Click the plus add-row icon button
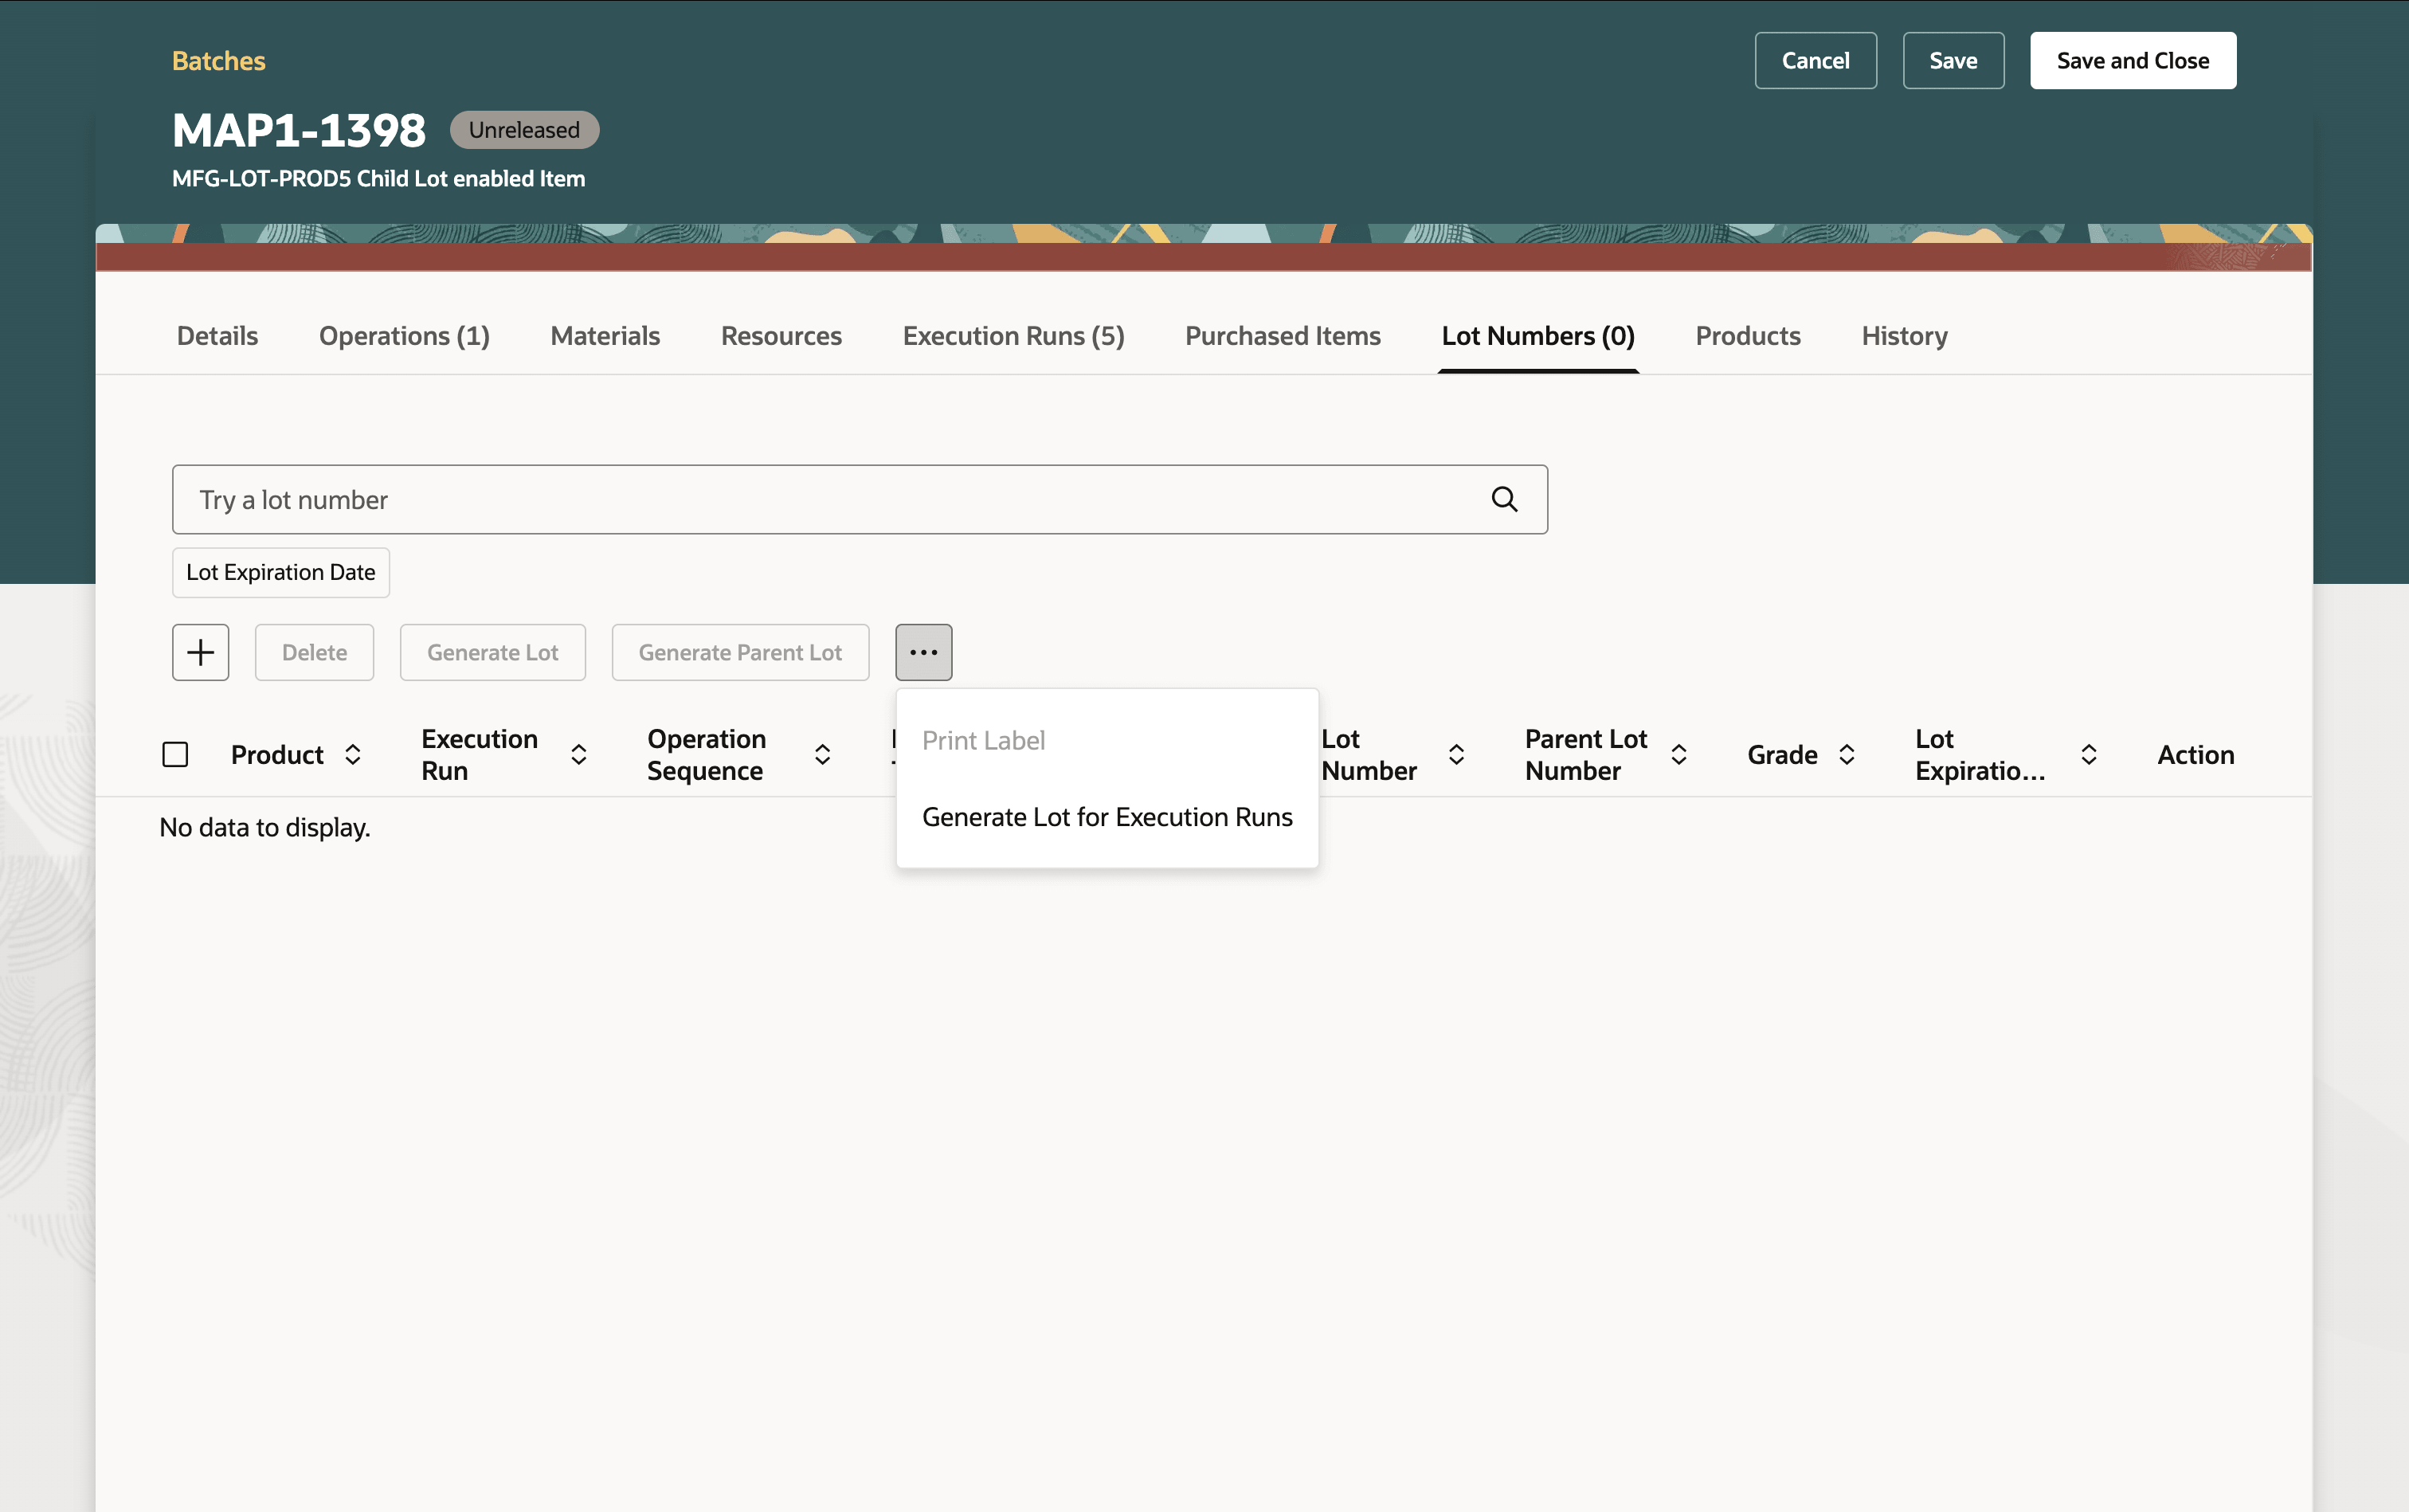Image resolution: width=2409 pixels, height=1512 pixels. [x=200, y=652]
